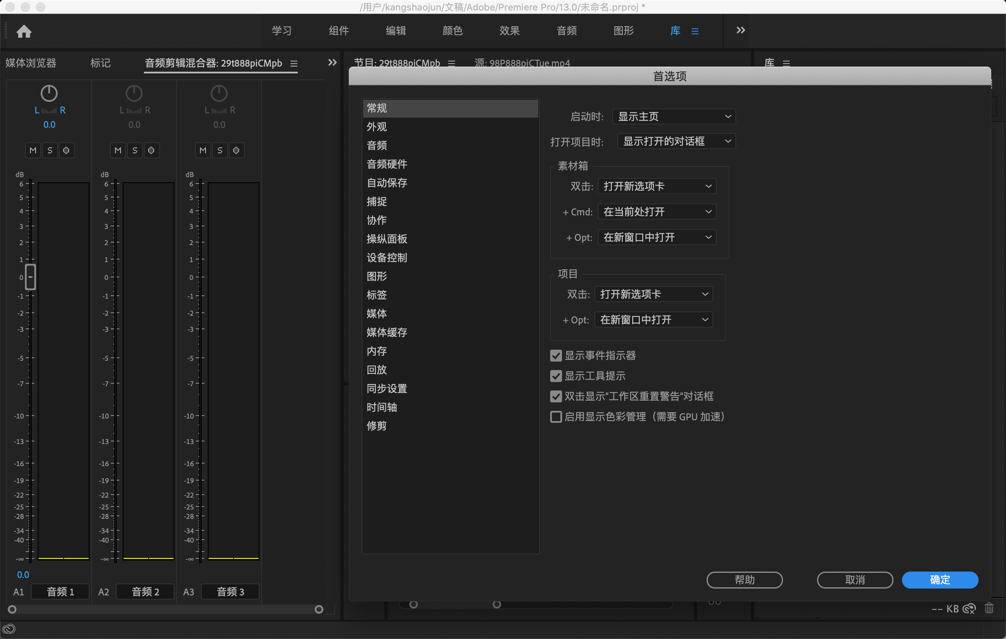This screenshot has height=639, width=1006.
Task: Enable 启用显示色彩管理 checkbox
Action: tap(557, 417)
